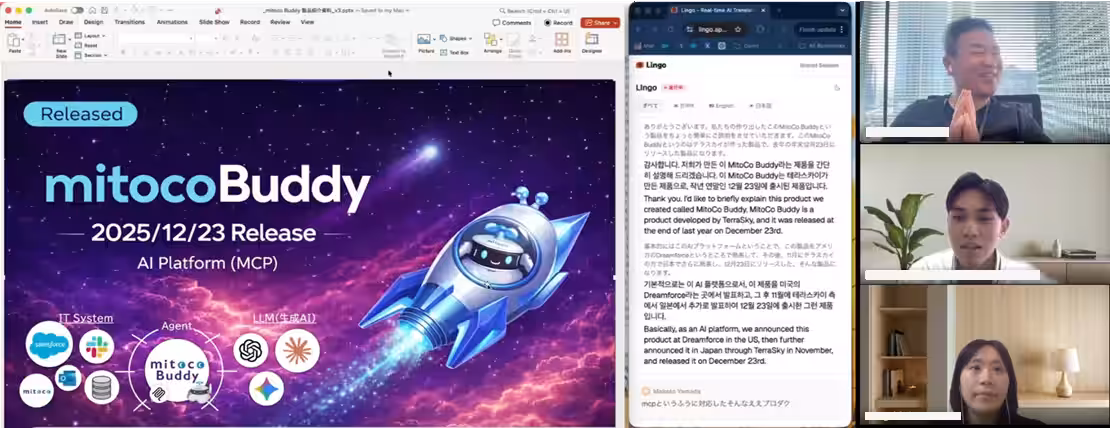This screenshot has width=1110, height=428.
Task: Select the 日本語 filter tab in Lingo
Action: tap(761, 105)
